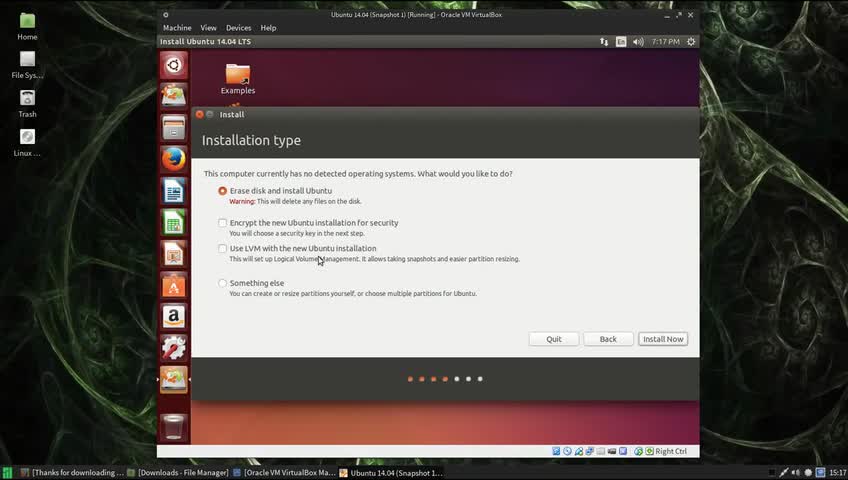The image size is (848, 480).
Task: Open LibreOffice Impress from the launcher
Action: point(174,254)
